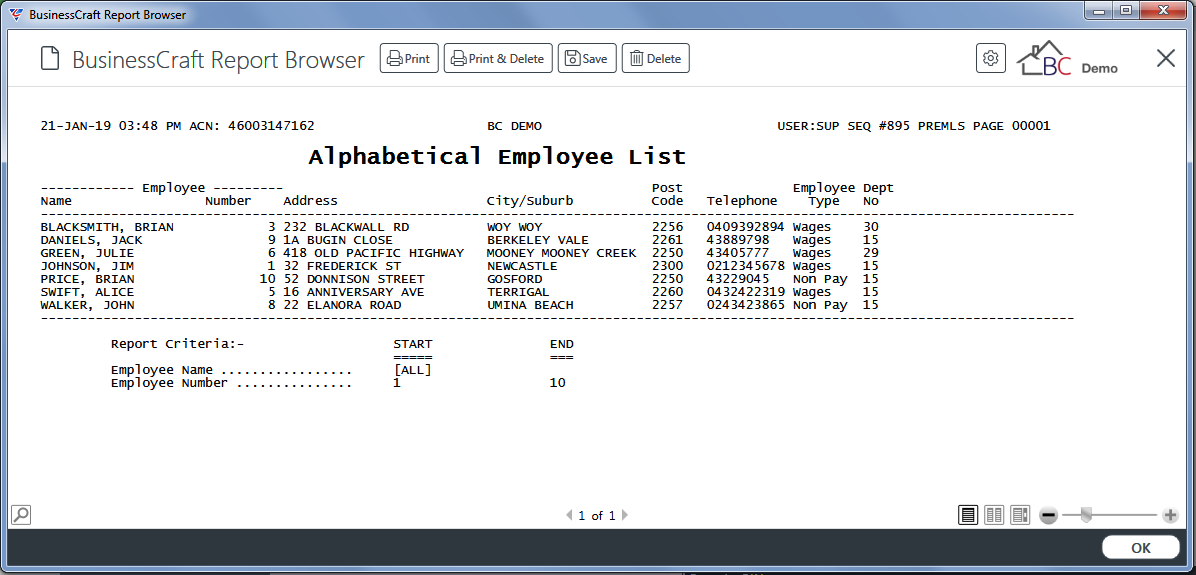
Task: Click the City/Suburb column header
Action: pos(530,201)
